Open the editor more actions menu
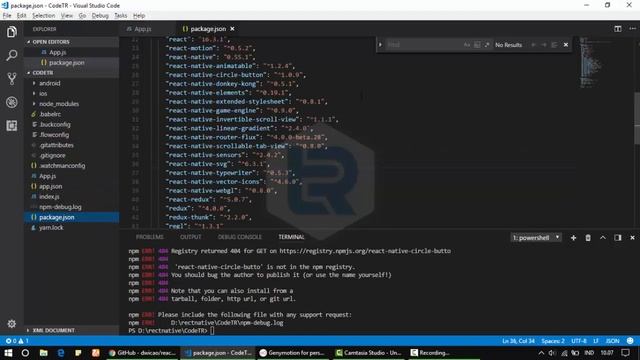 pos(632,29)
